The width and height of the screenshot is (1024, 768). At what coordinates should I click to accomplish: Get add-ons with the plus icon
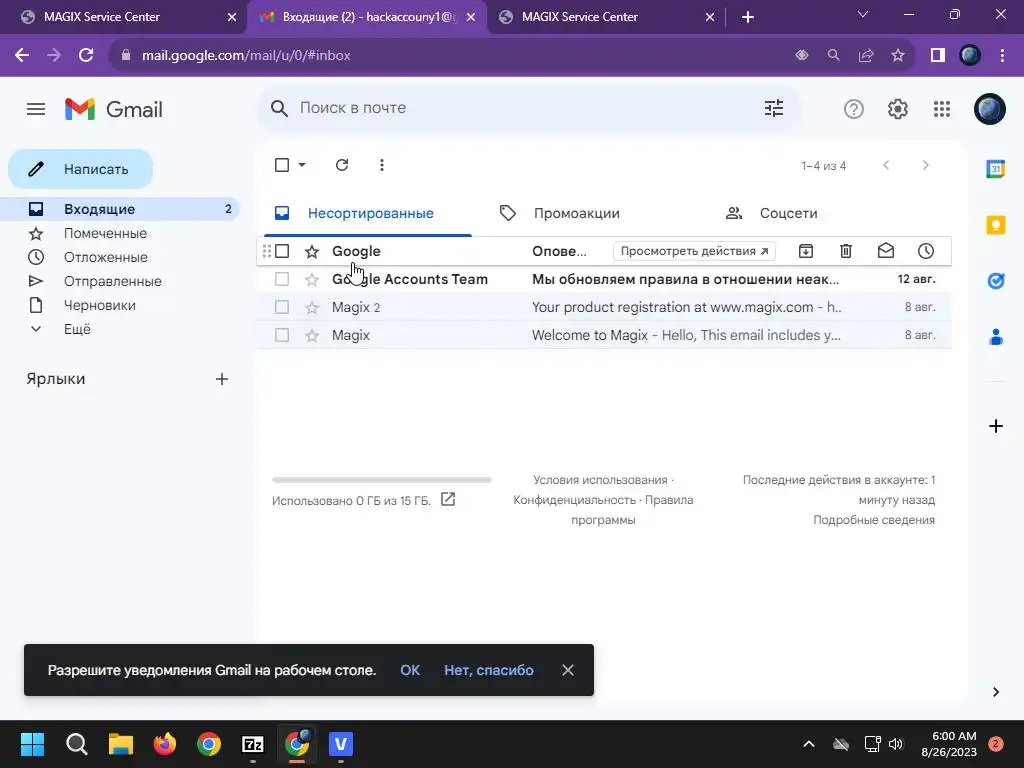(995, 426)
